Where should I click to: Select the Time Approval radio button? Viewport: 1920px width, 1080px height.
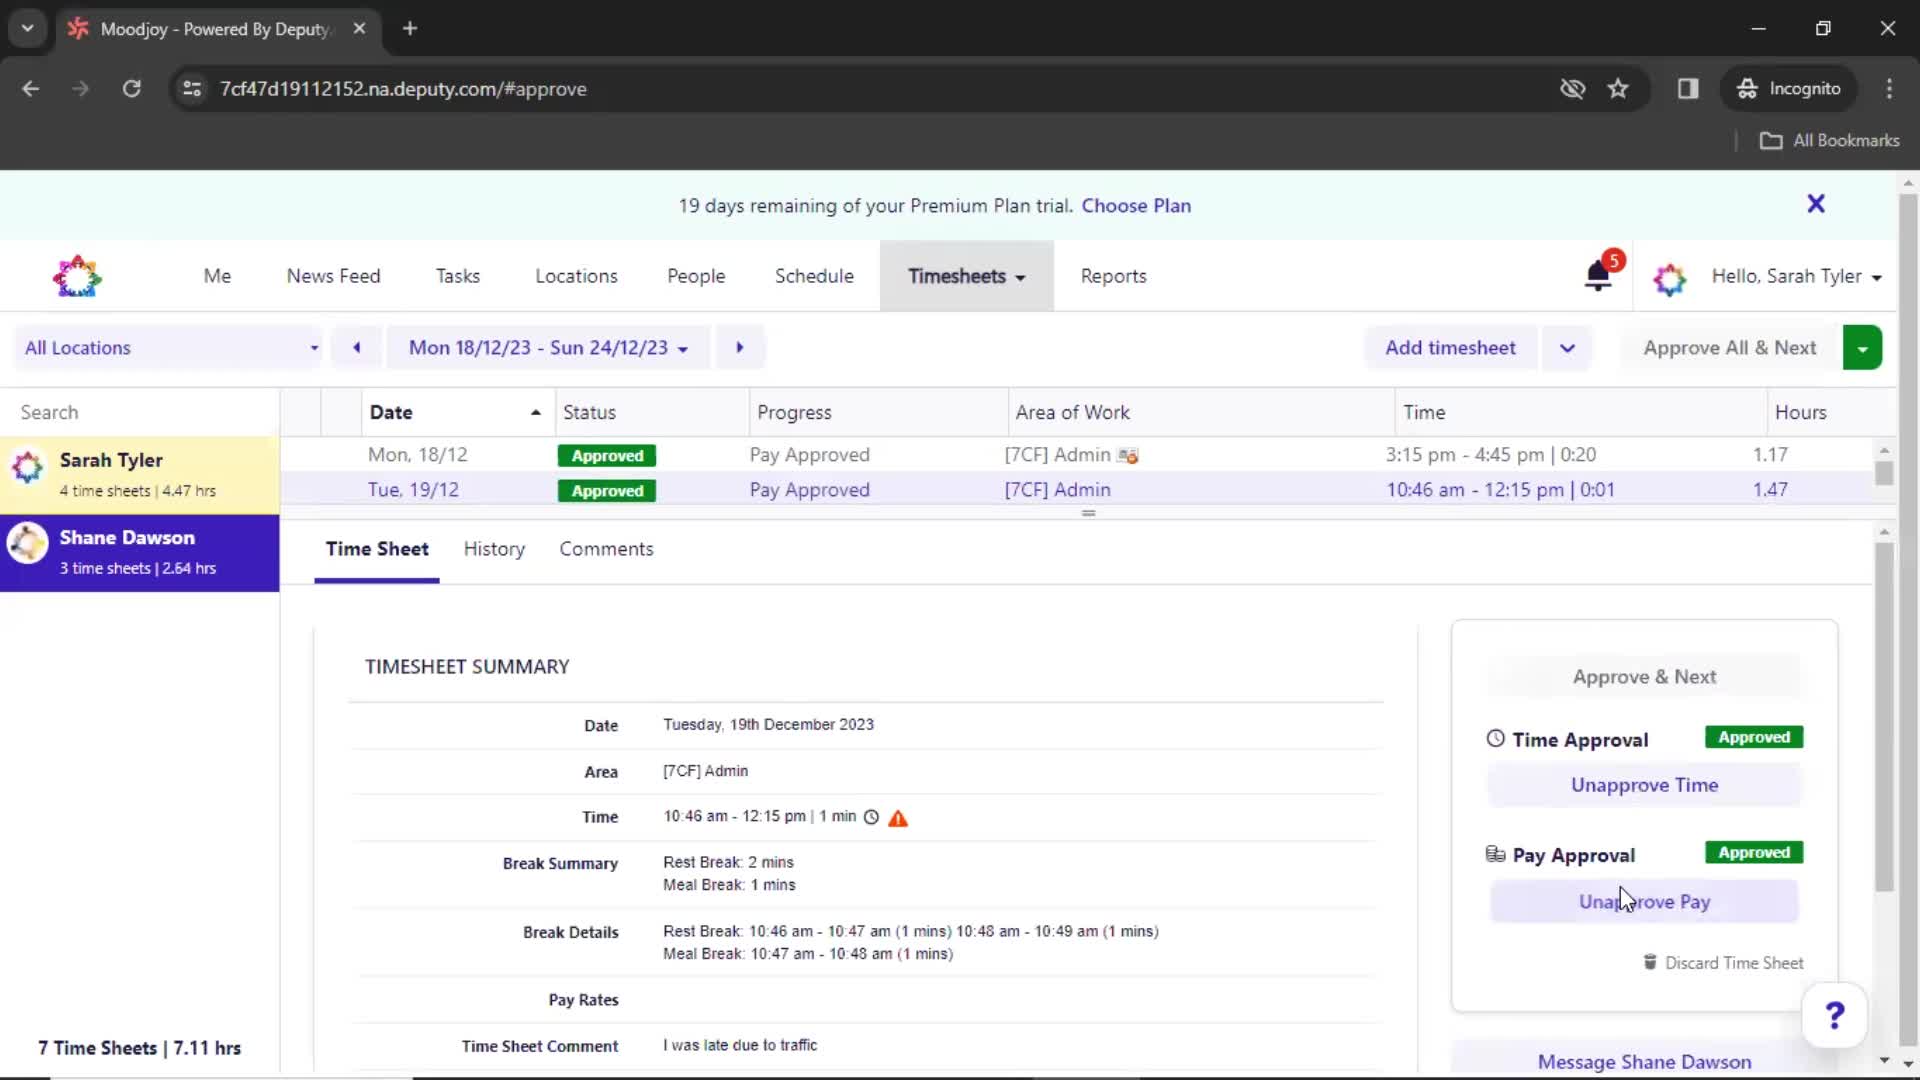1495,737
